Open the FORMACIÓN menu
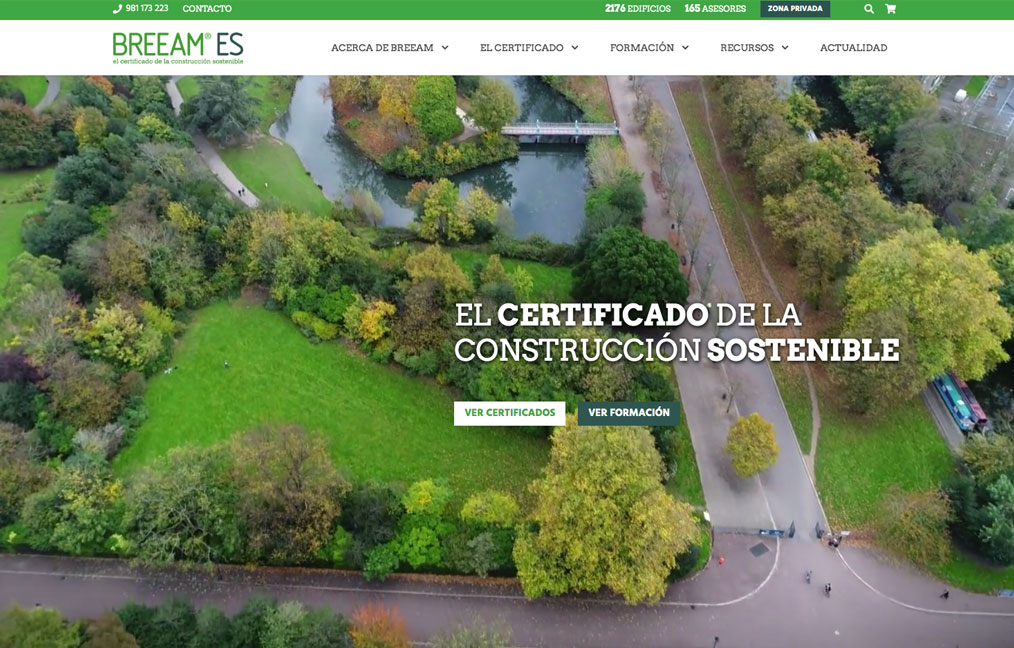The height and width of the screenshot is (648, 1014). click(x=642, y=48)
